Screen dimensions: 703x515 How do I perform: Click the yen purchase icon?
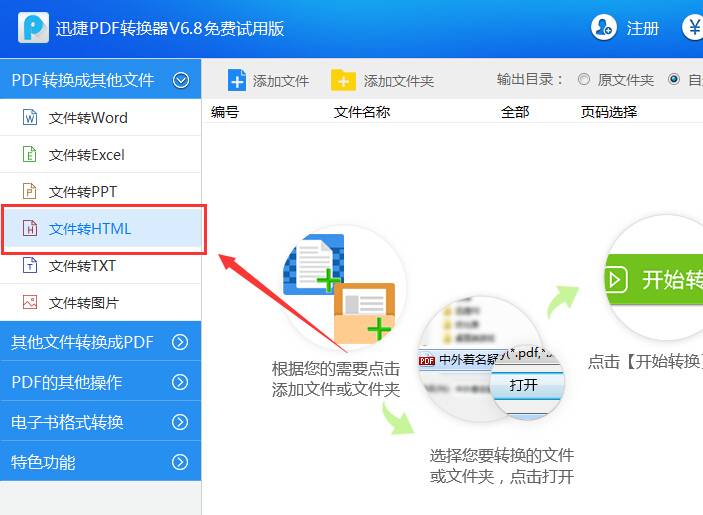point(693,27)
